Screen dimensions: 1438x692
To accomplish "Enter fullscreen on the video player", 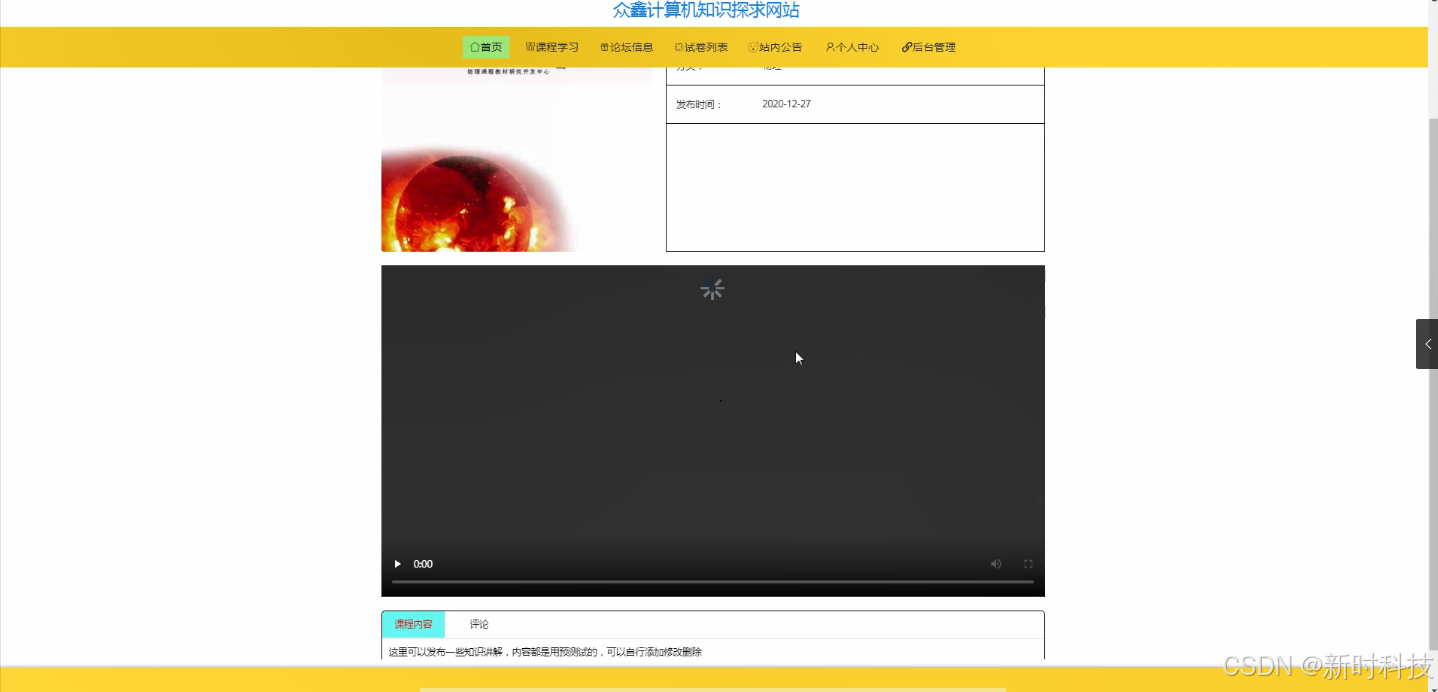I will tap(1028, 564).
